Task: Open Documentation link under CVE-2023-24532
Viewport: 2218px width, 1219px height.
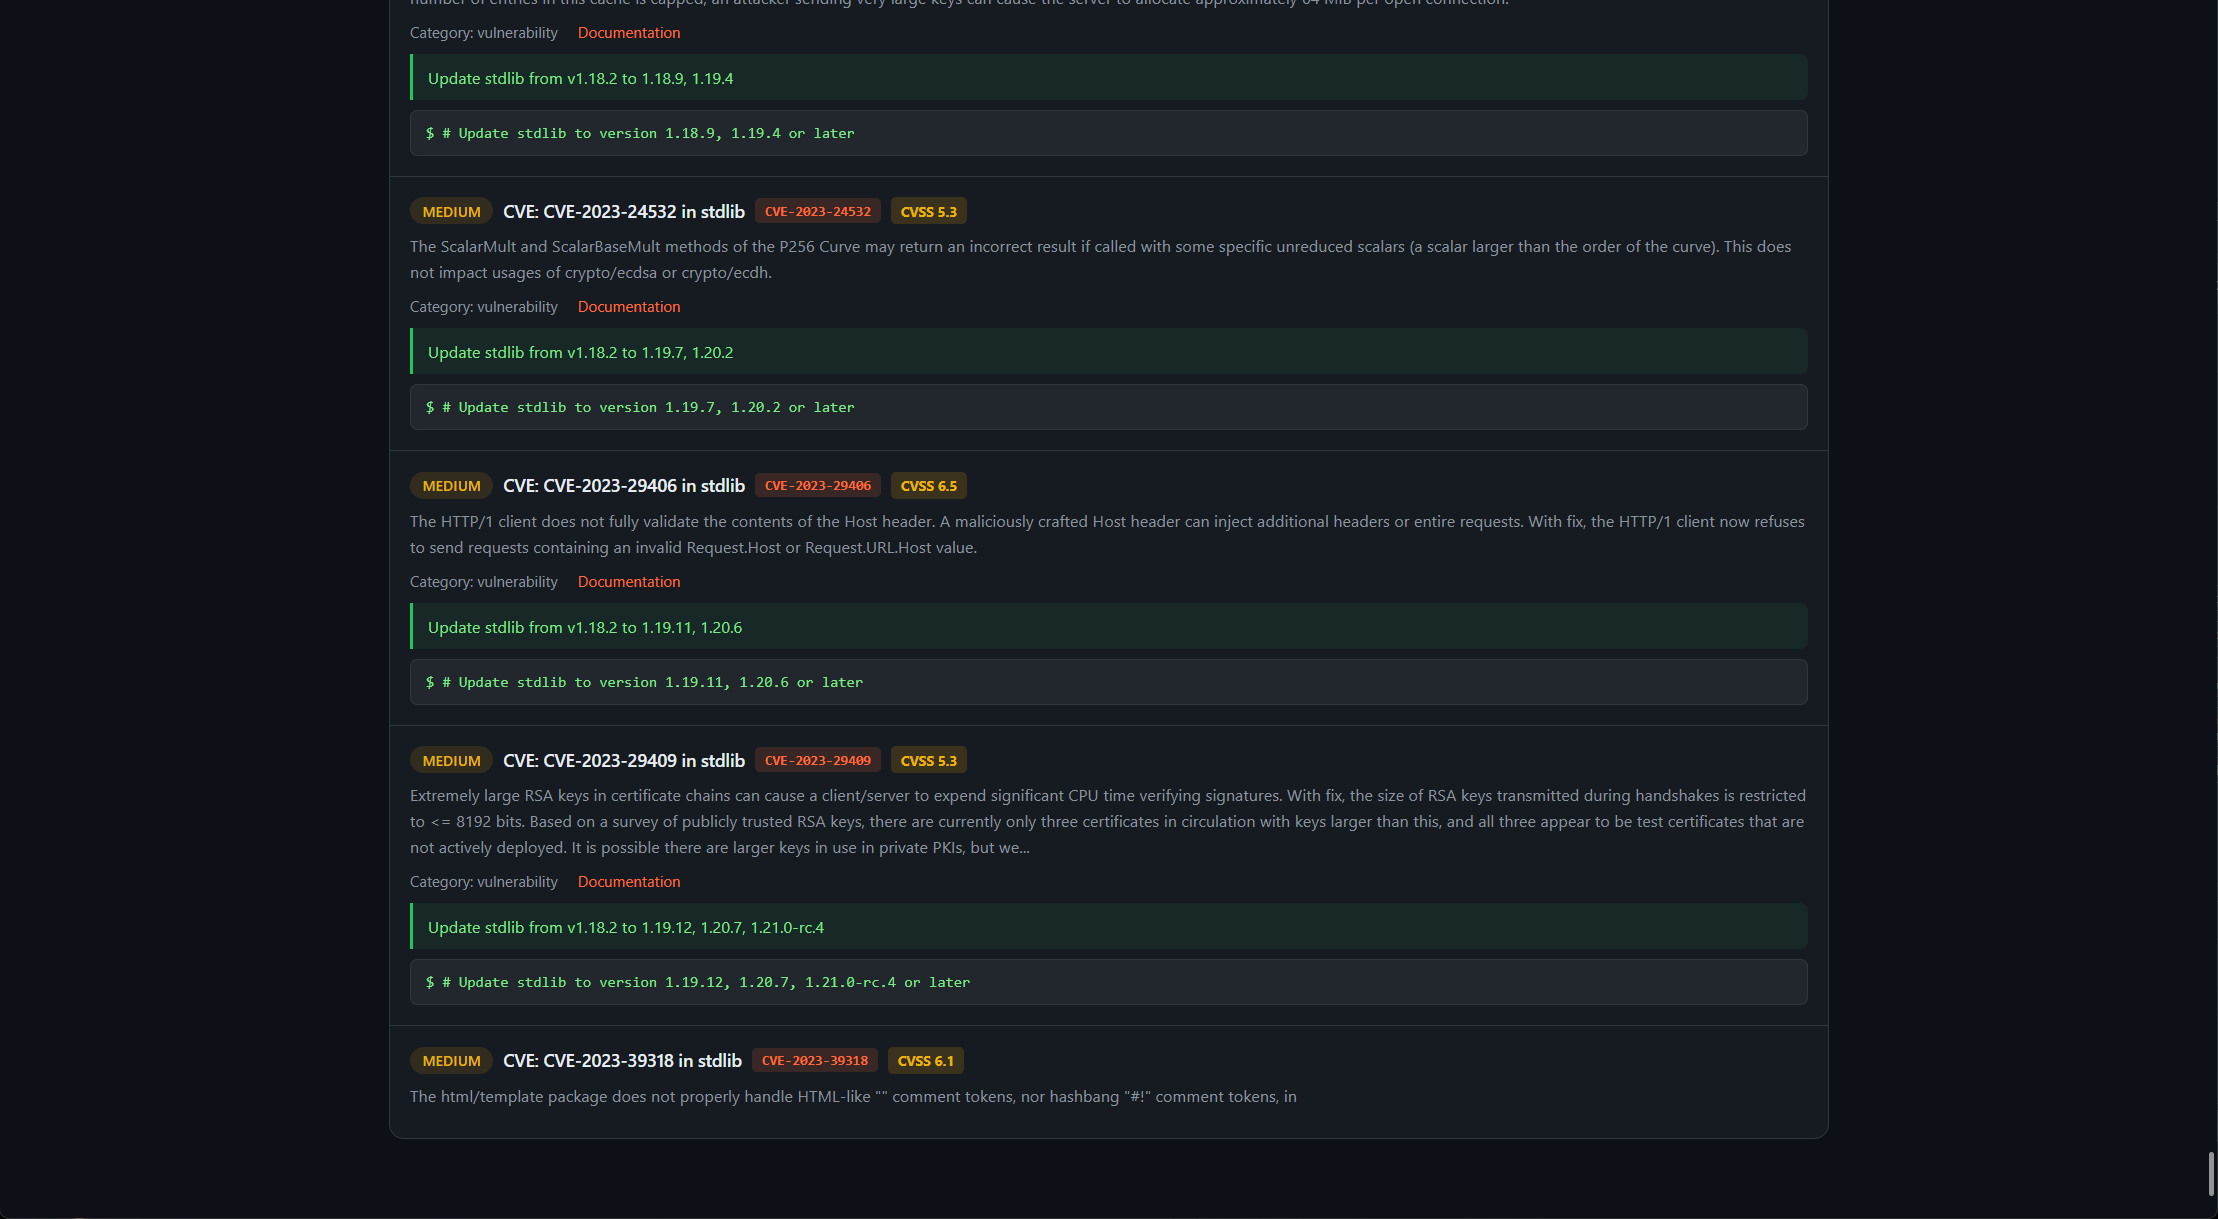Action: tap(628, 306)
